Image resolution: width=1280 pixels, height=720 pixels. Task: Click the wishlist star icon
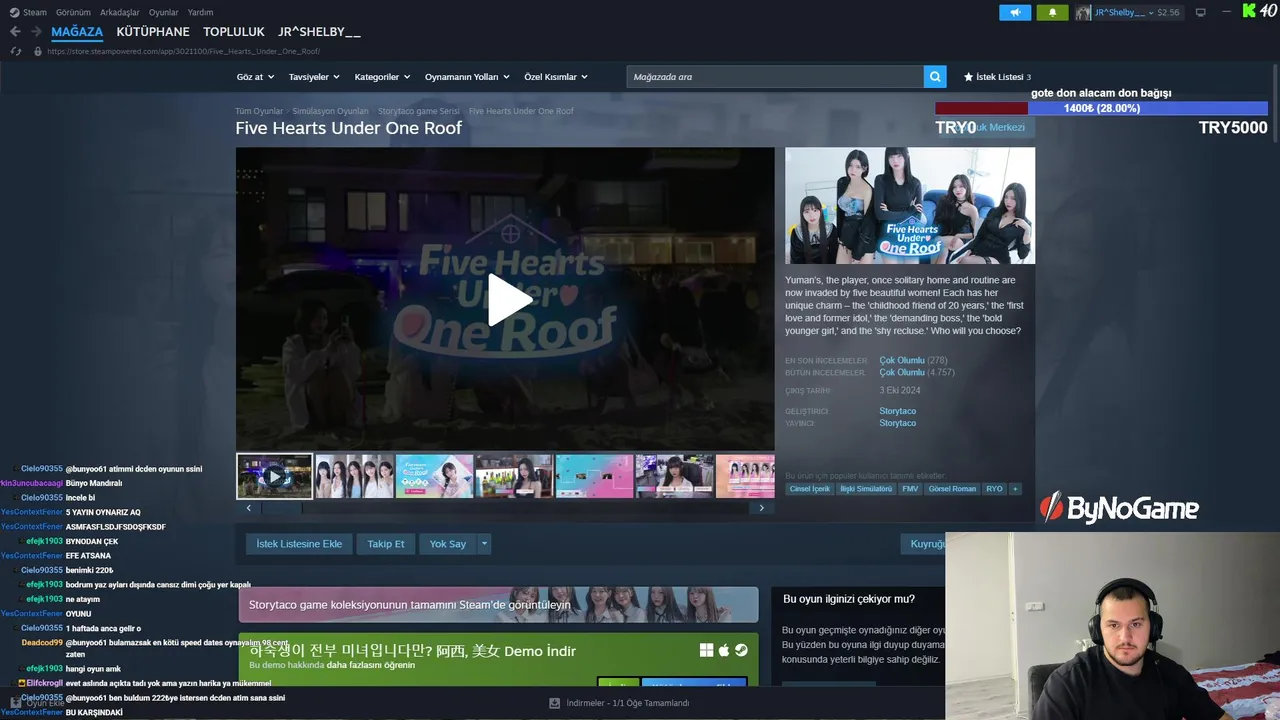click(968, 77)
